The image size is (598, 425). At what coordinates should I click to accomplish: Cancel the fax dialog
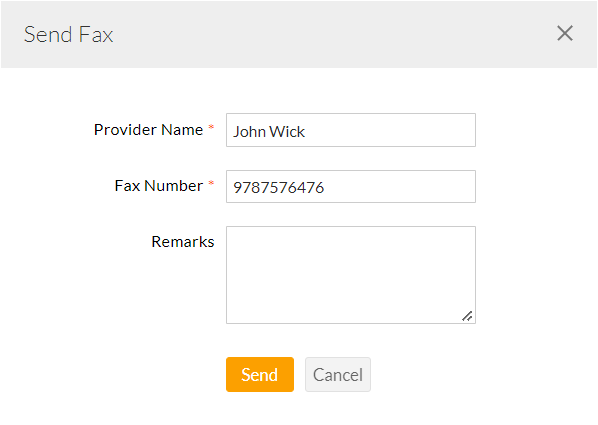pyautogui.click(x=338, y=375)
